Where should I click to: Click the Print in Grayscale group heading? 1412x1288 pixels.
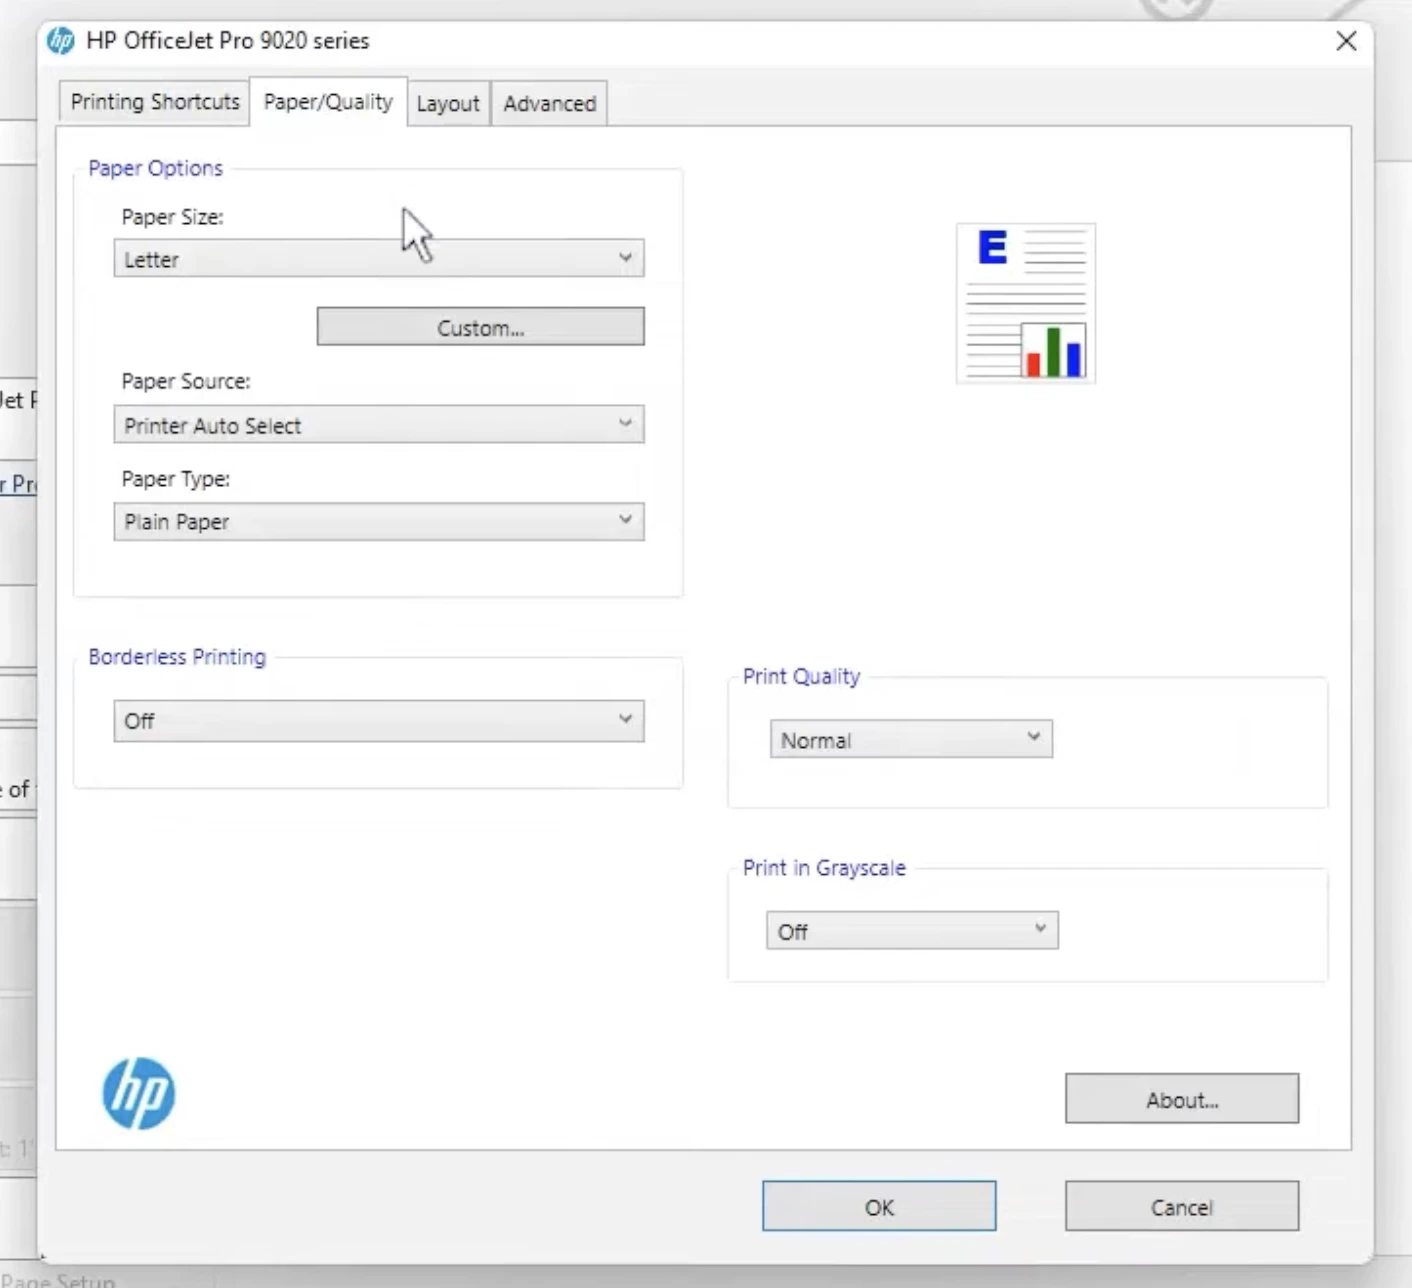[824, 868]
